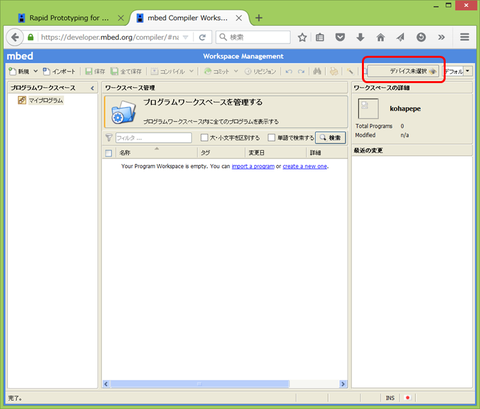
Task: Open the browser hamburger menu
Action: point(465,37)
